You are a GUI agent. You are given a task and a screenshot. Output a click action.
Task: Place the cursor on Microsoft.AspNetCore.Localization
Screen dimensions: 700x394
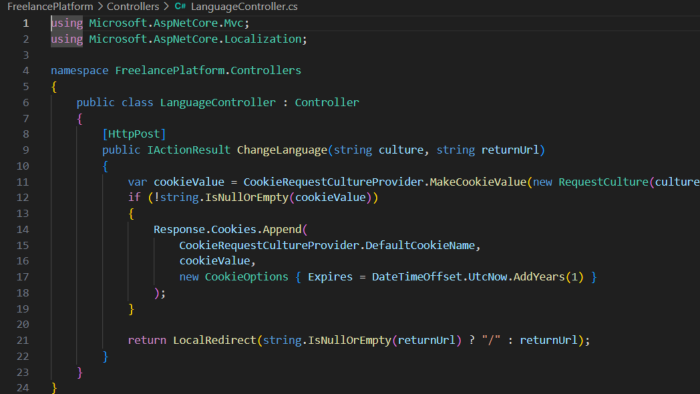click(195, 39)
